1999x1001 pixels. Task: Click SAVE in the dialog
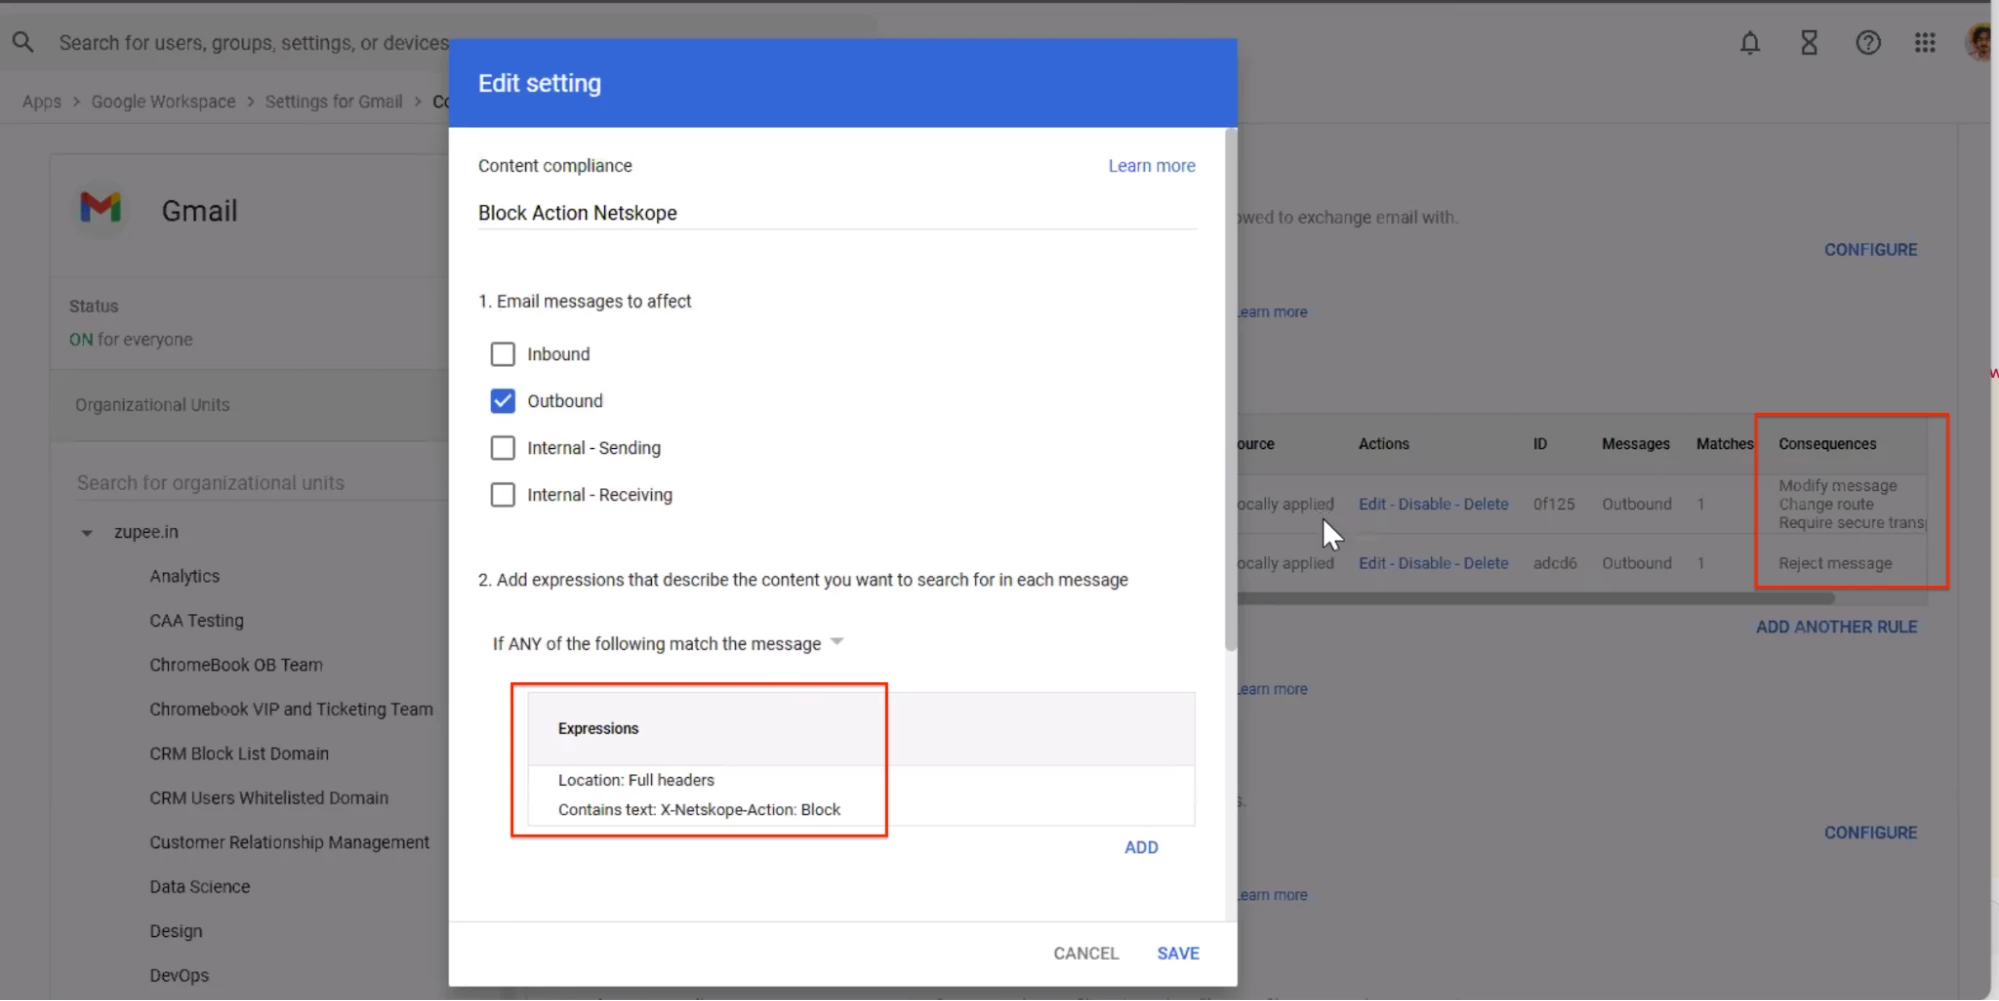click(x=1178, y=953)
